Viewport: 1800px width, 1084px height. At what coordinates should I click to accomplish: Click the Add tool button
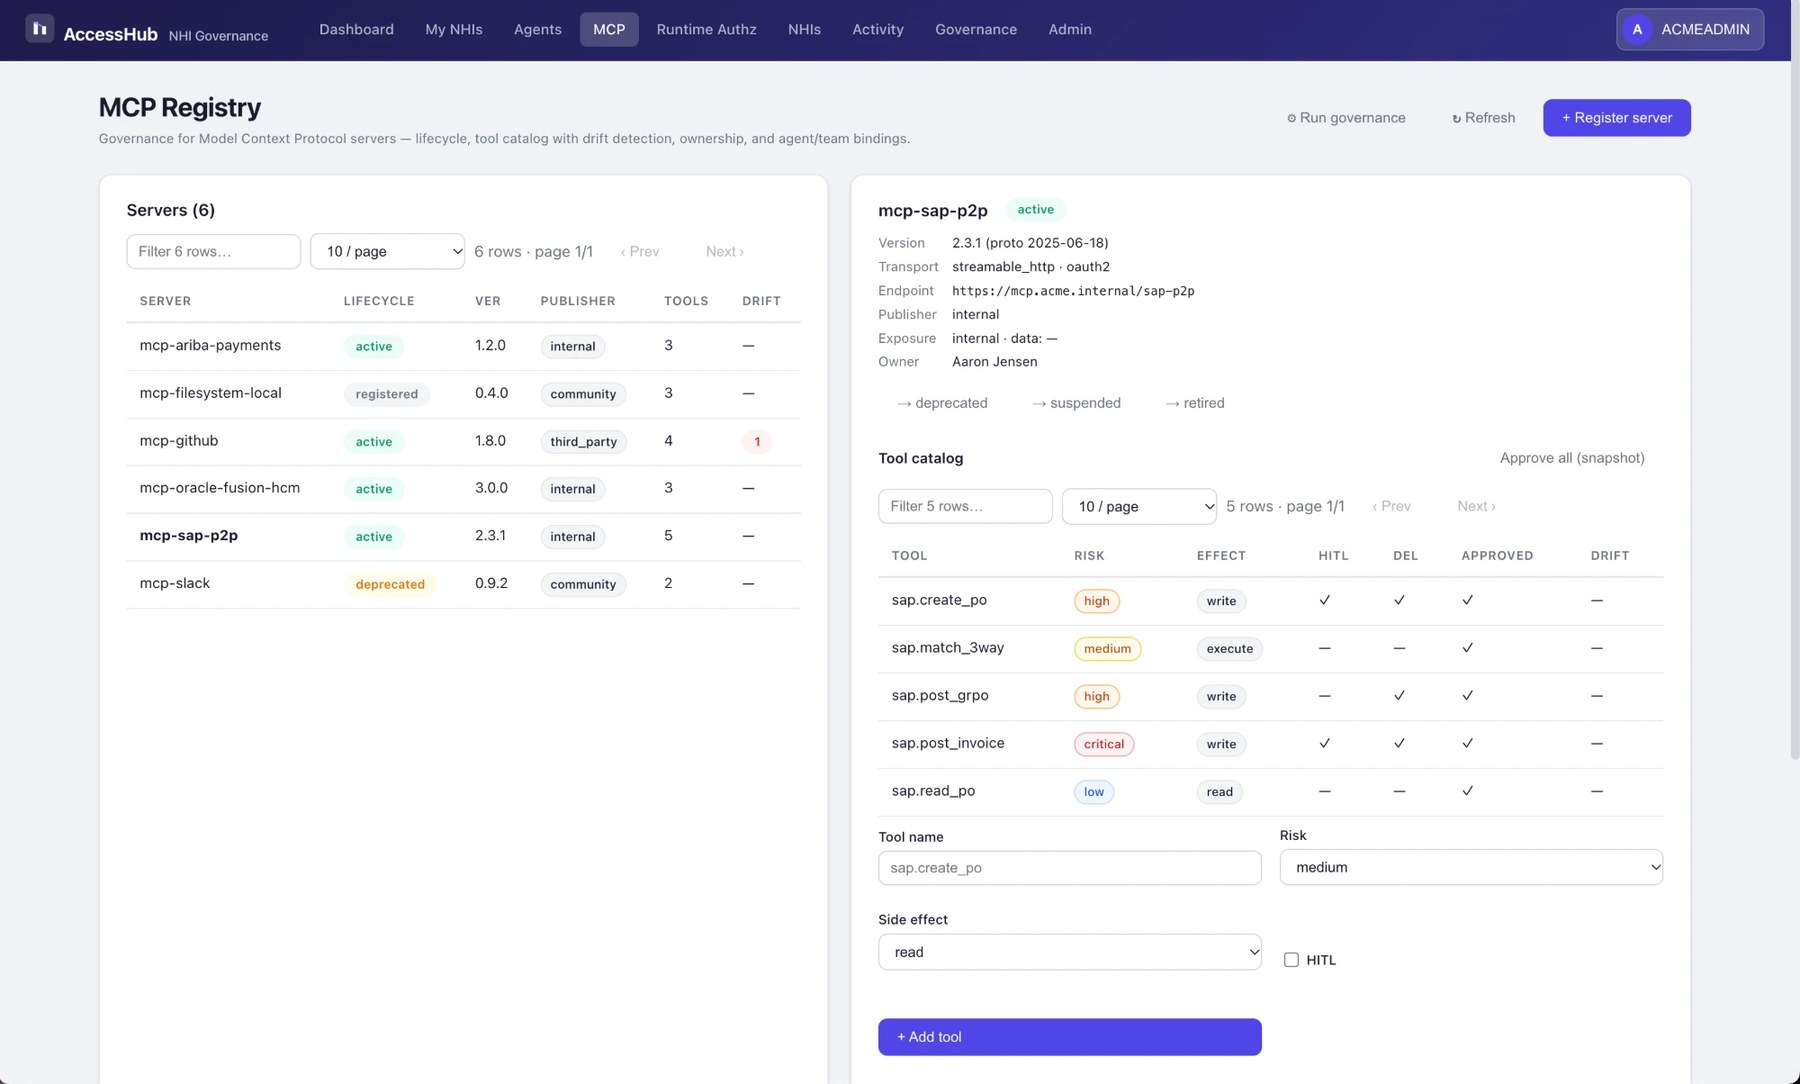click(x=1069, y=1037)
